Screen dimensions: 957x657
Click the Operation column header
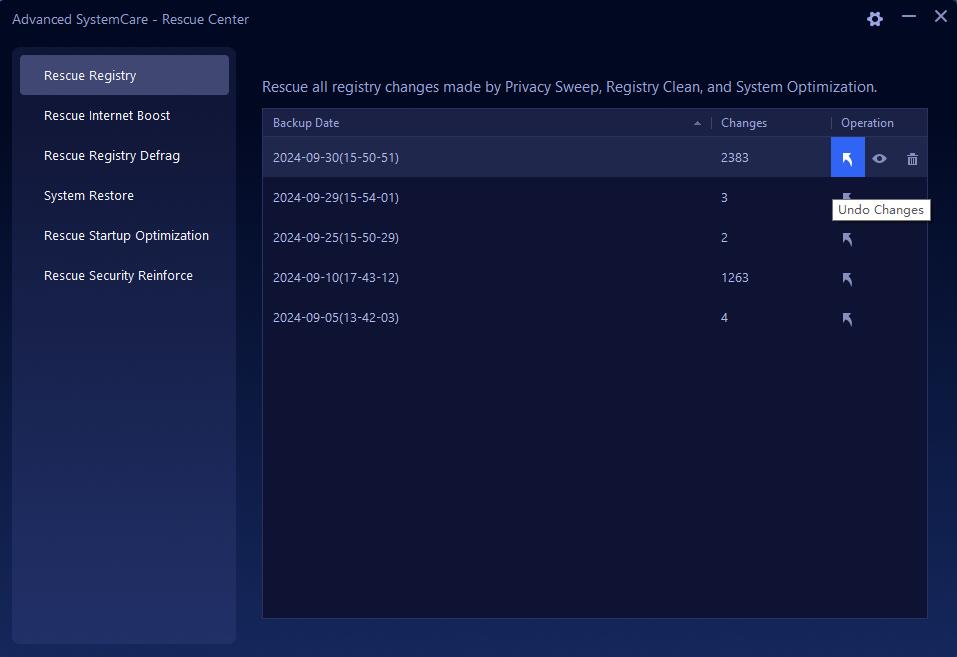(x=879, y=123)
